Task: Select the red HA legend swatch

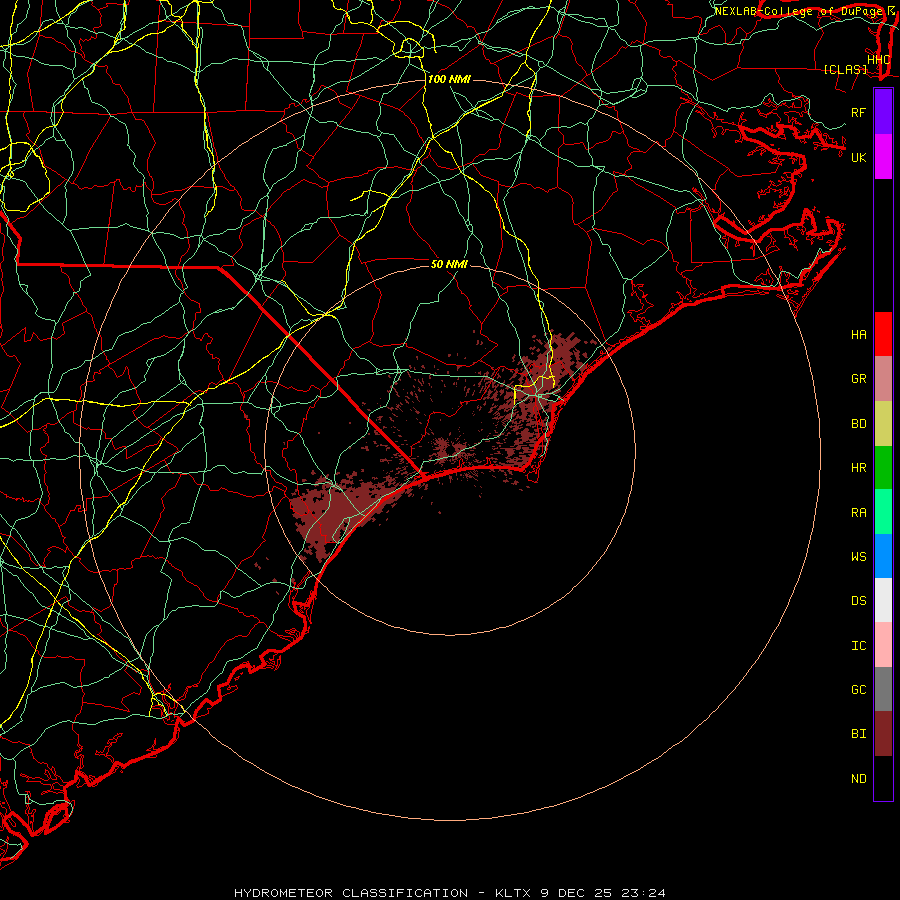Action: [x=883, y=334]
